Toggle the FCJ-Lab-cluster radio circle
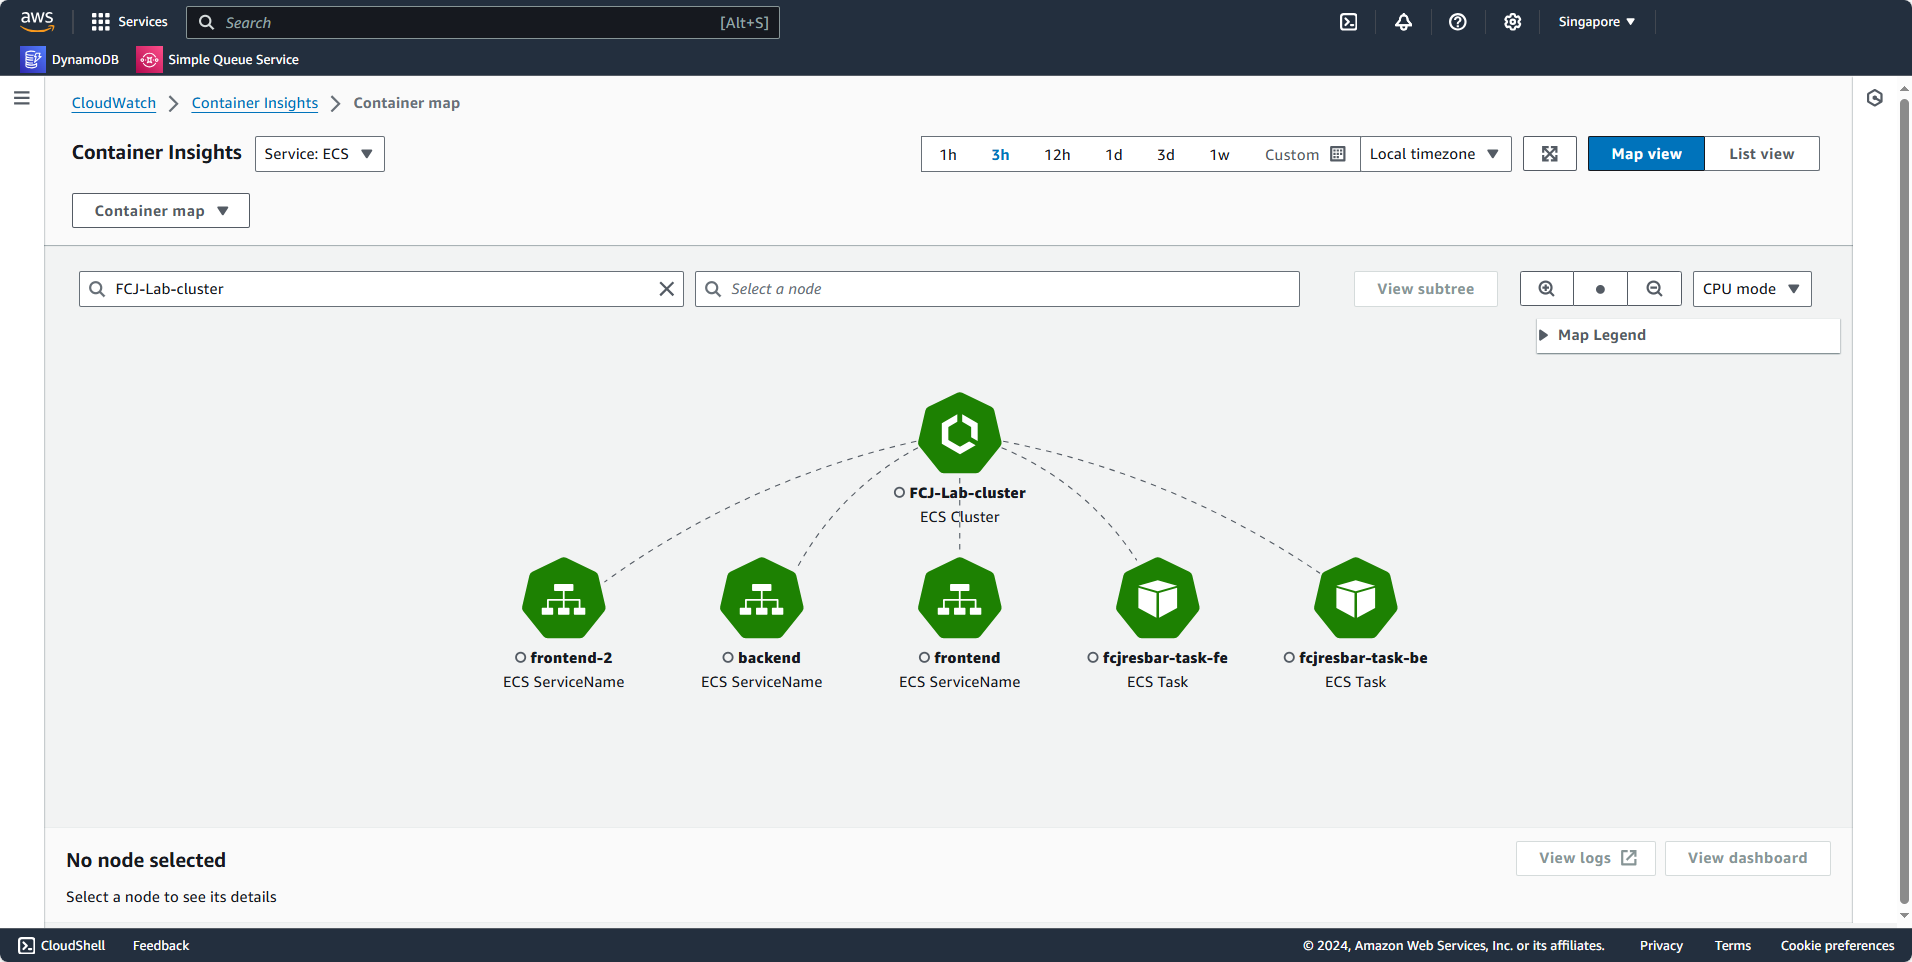This screenshot has height=962, width=1912. (x=899, y=493)
